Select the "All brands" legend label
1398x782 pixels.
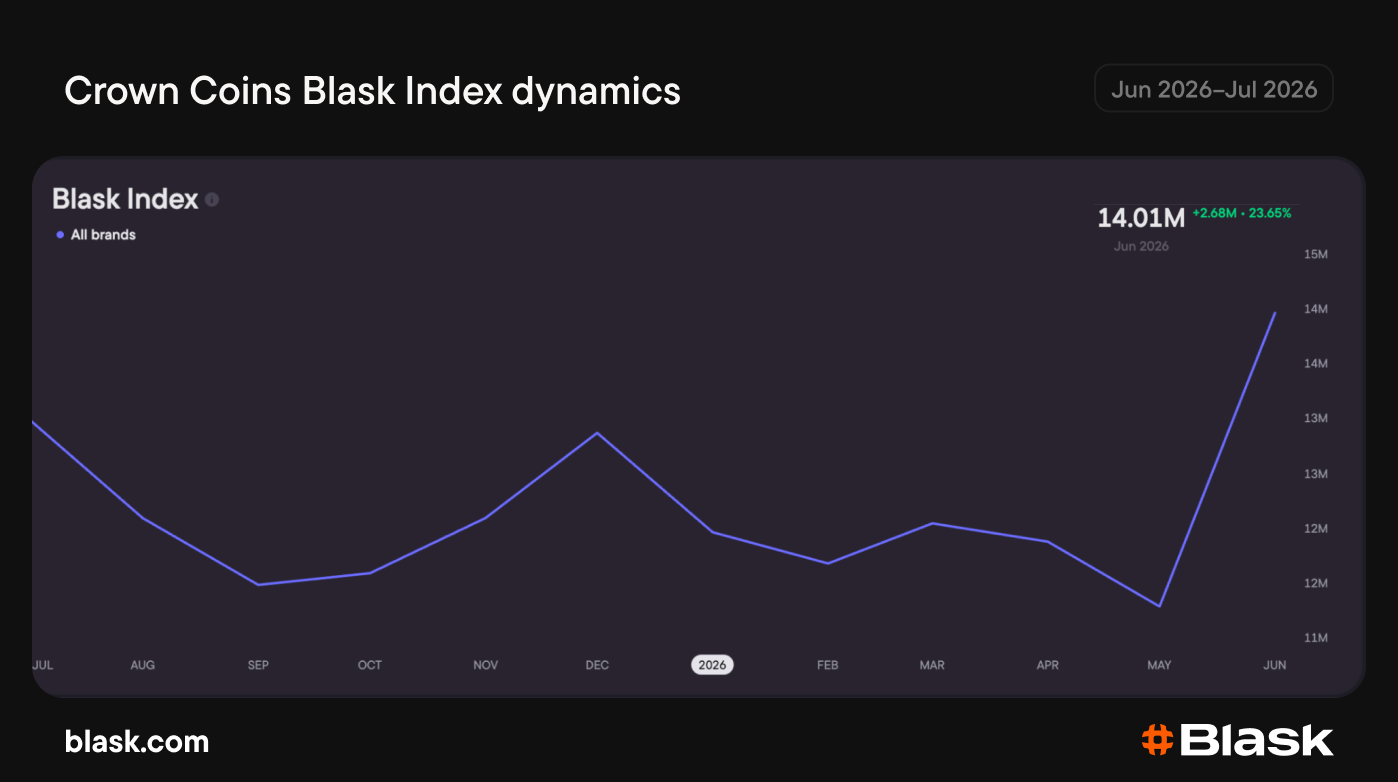pos(103,235)
